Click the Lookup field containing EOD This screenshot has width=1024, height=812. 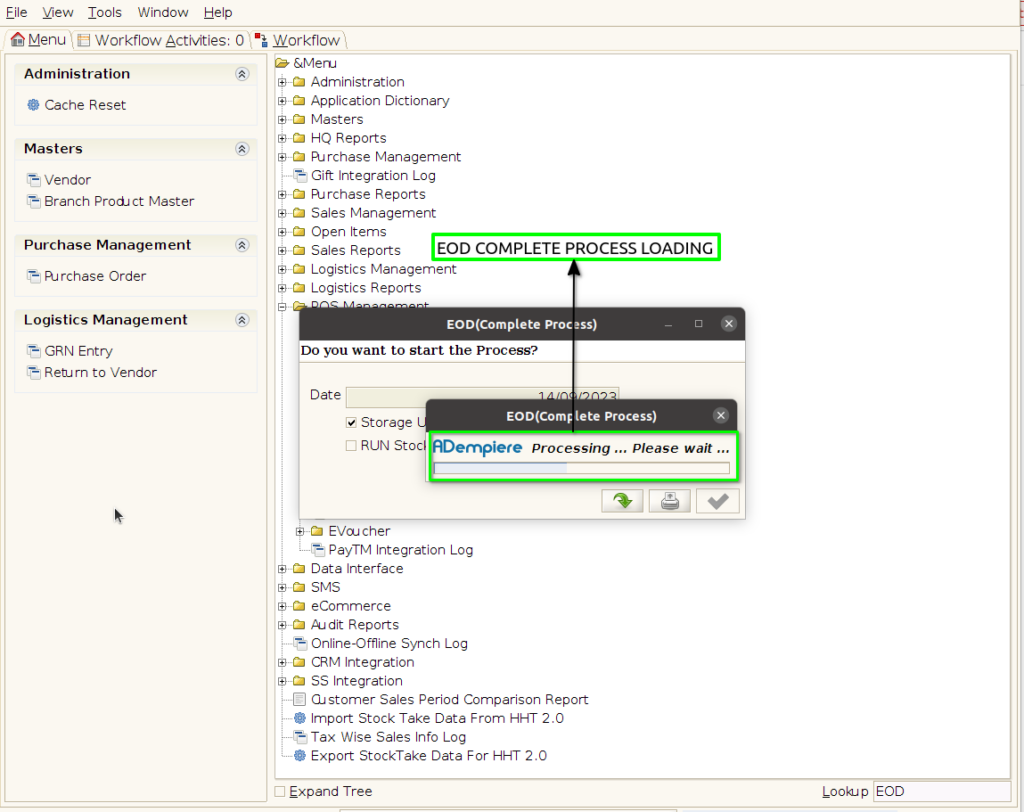click(x=942, y=792)
